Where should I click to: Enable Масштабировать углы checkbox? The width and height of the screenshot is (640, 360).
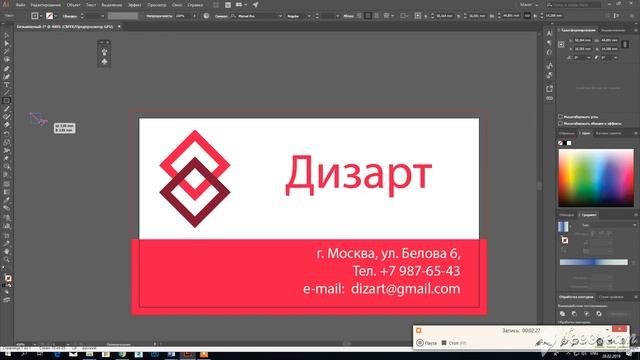click(x=560, y=117)
